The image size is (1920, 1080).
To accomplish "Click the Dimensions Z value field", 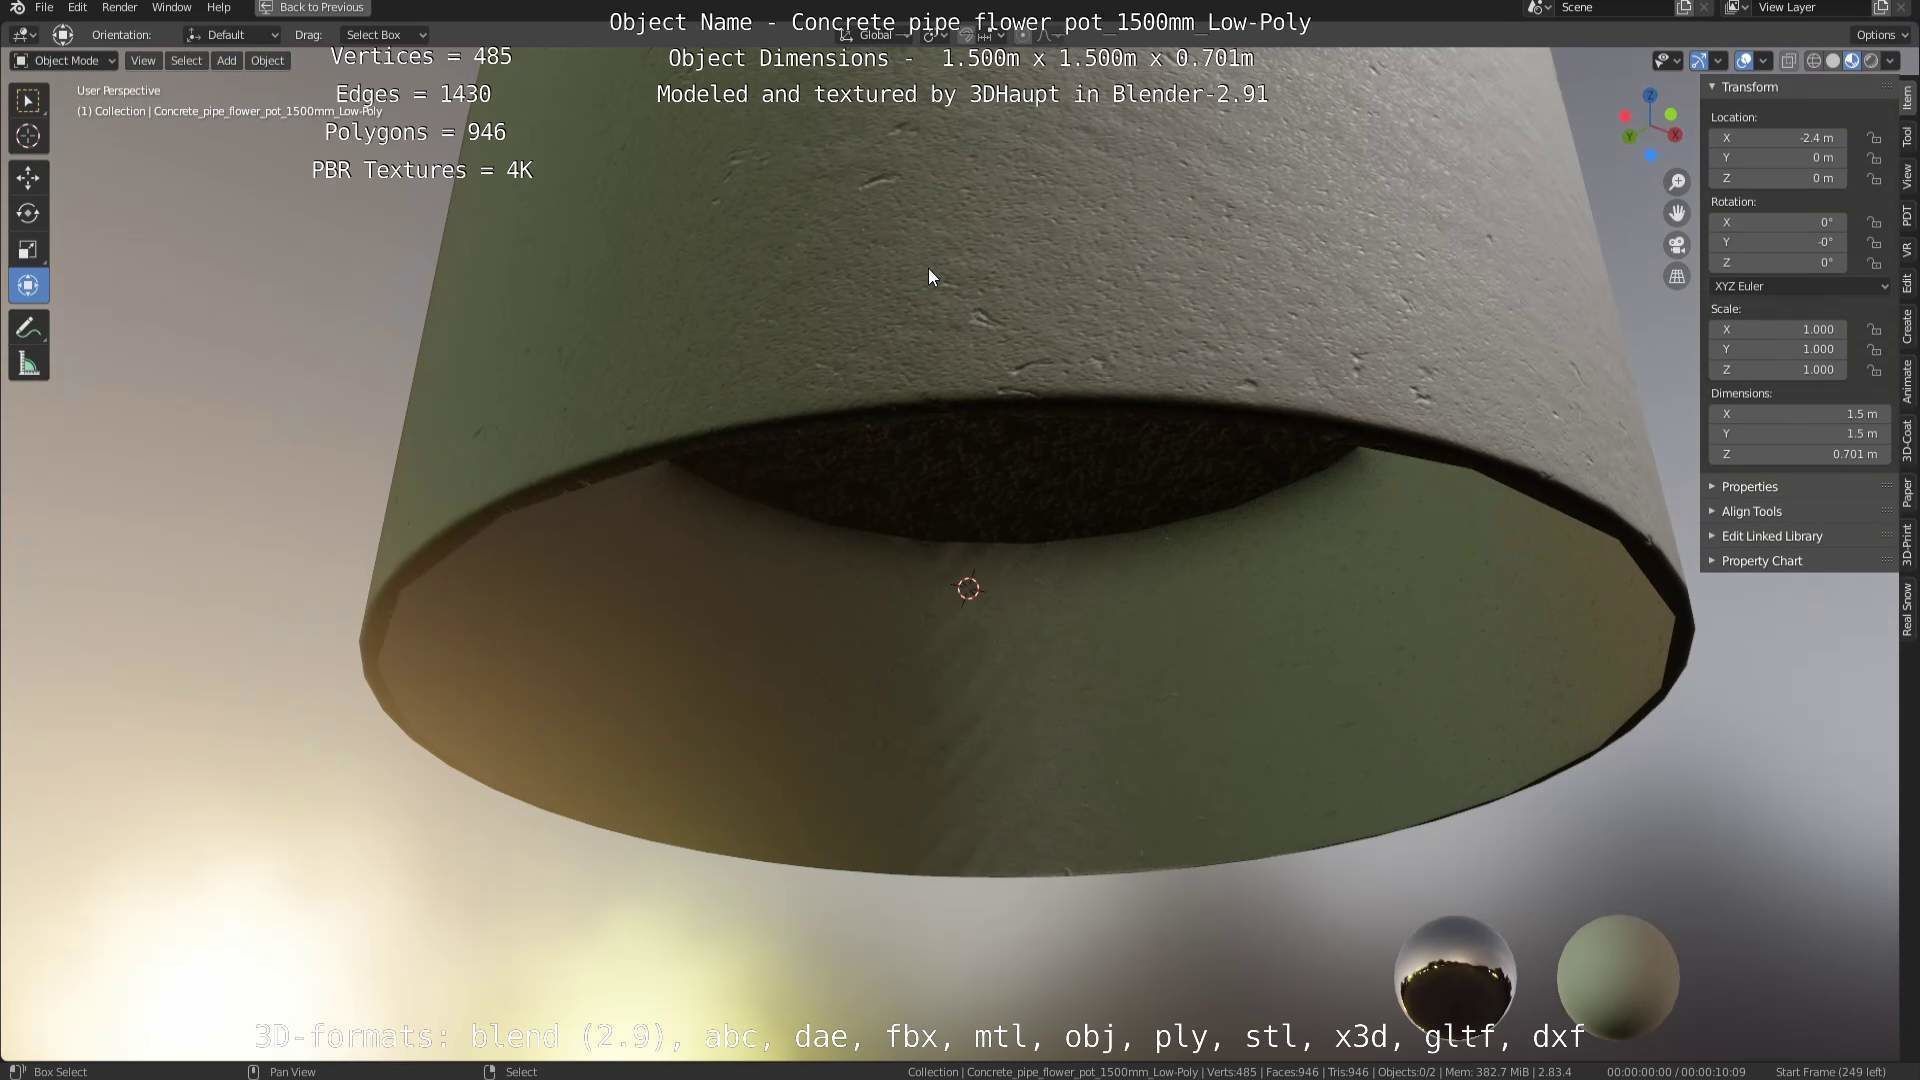I will coord(1800,454).
